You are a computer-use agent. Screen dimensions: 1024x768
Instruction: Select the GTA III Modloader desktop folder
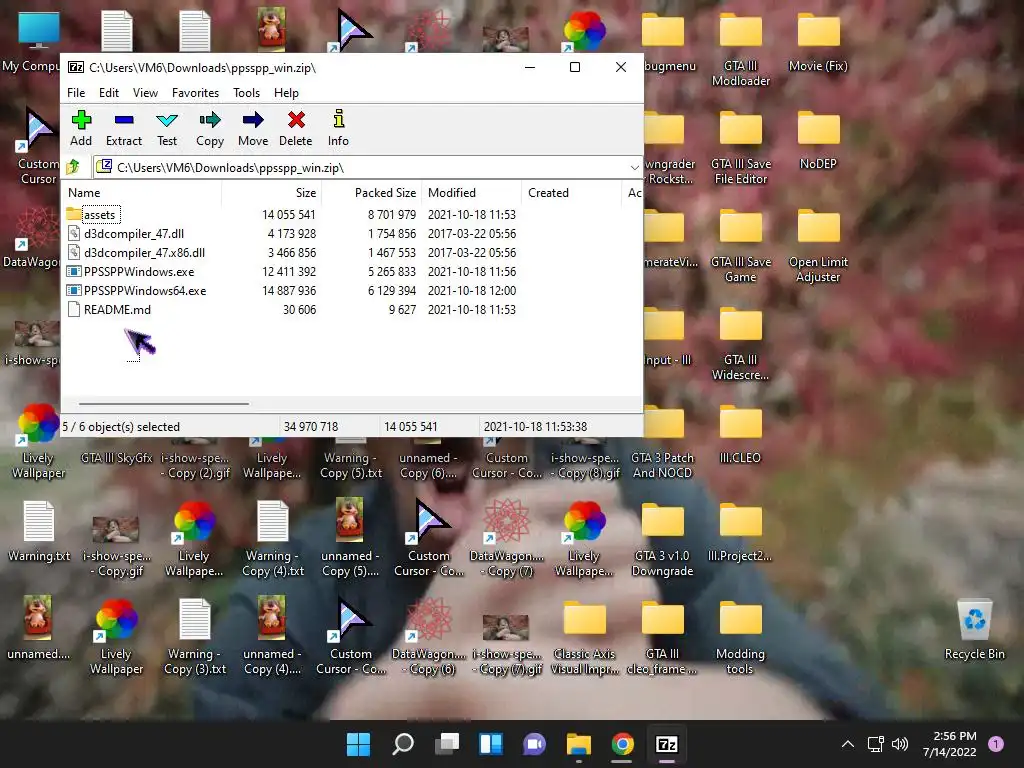[x=741, y=50]
